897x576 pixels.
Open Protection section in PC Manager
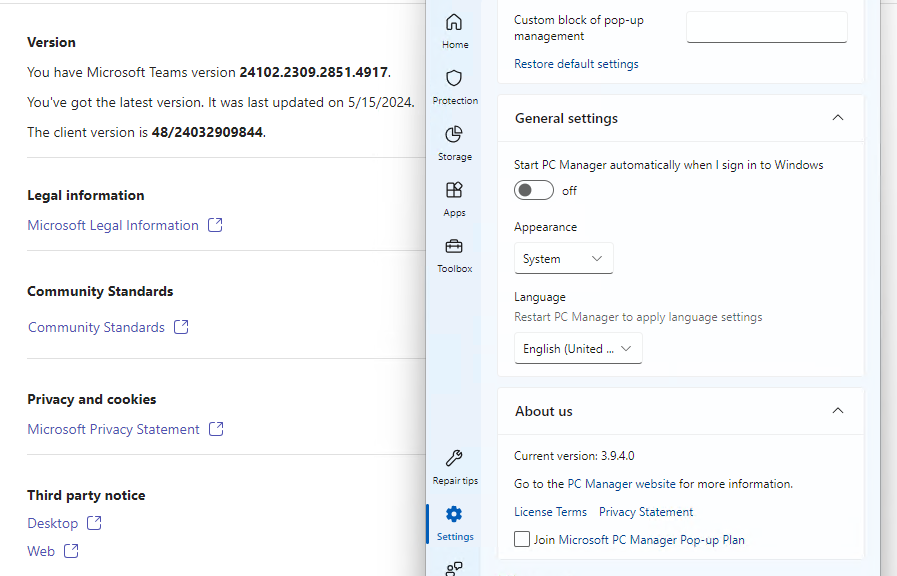(454, 87)
